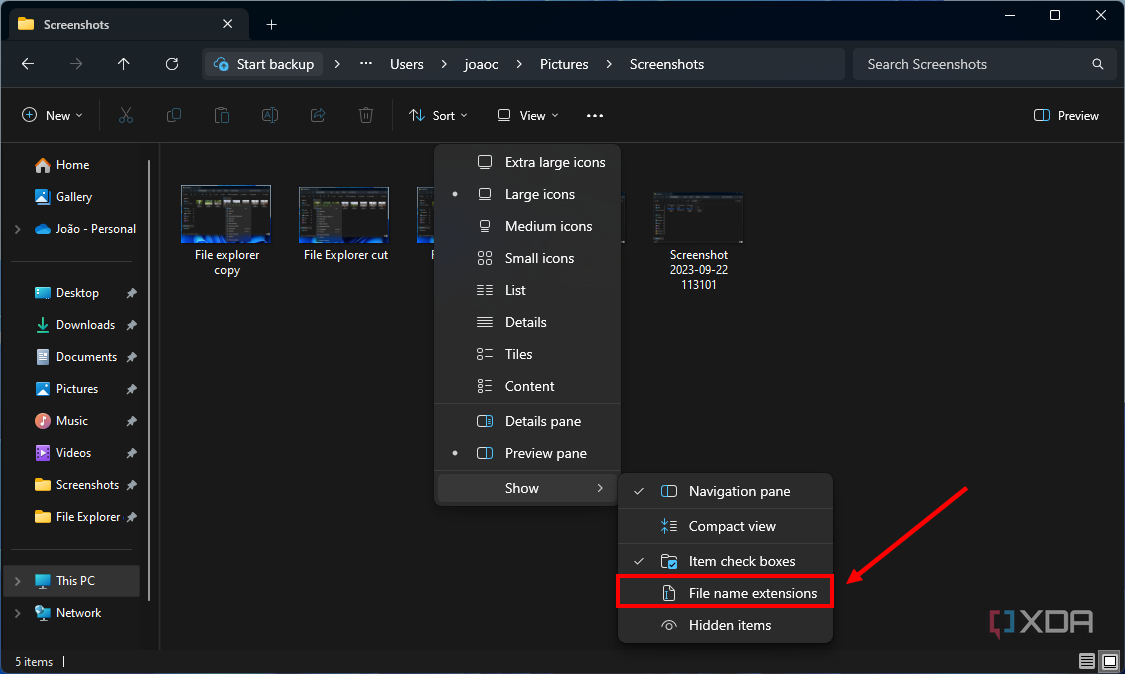Click the Delete icon in the toolbar
The height and width of the screenshot is (674, 1125).
365,115
